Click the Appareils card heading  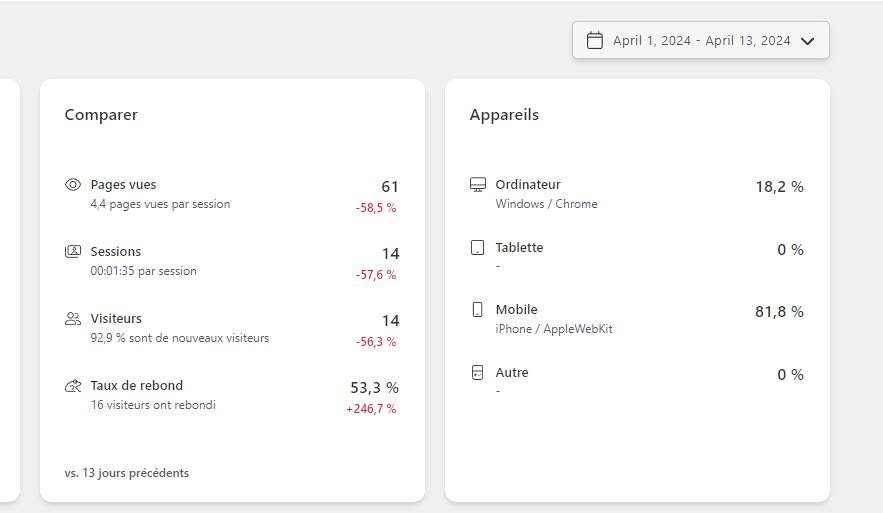pyautogui.click(x=504, y=115)
